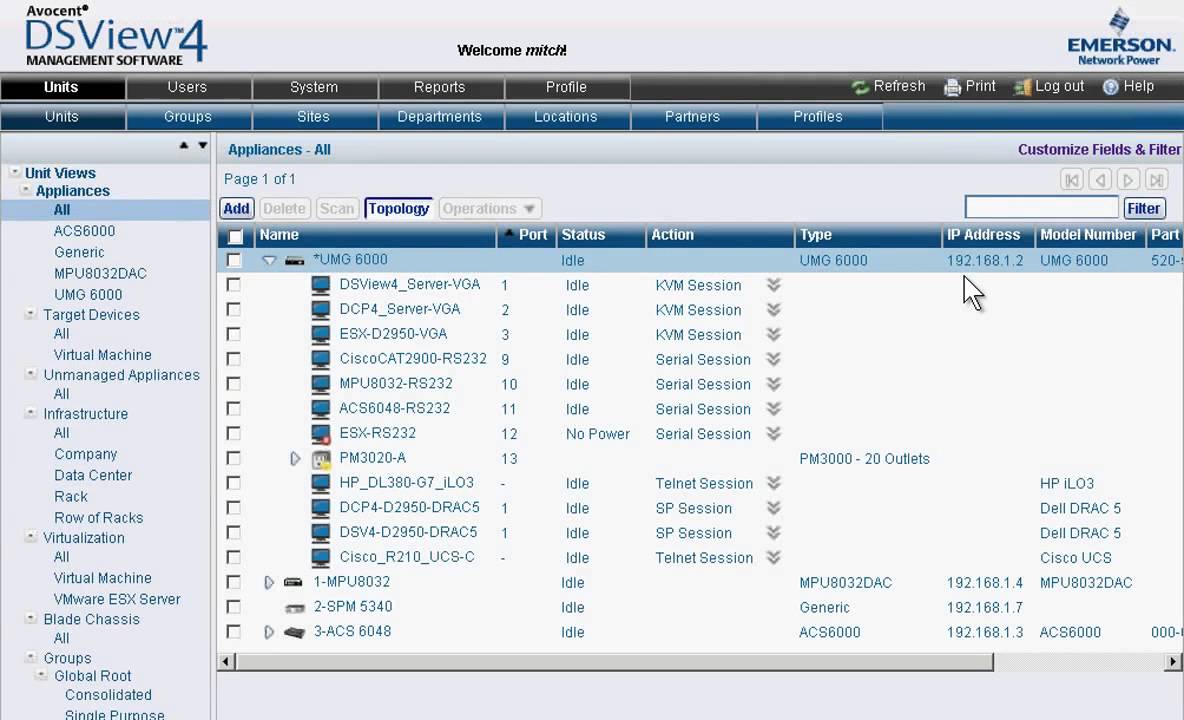
Task: Click the device icon beside 2-SPM 5340
Action: pyautogui.click(x=294, y=608)
